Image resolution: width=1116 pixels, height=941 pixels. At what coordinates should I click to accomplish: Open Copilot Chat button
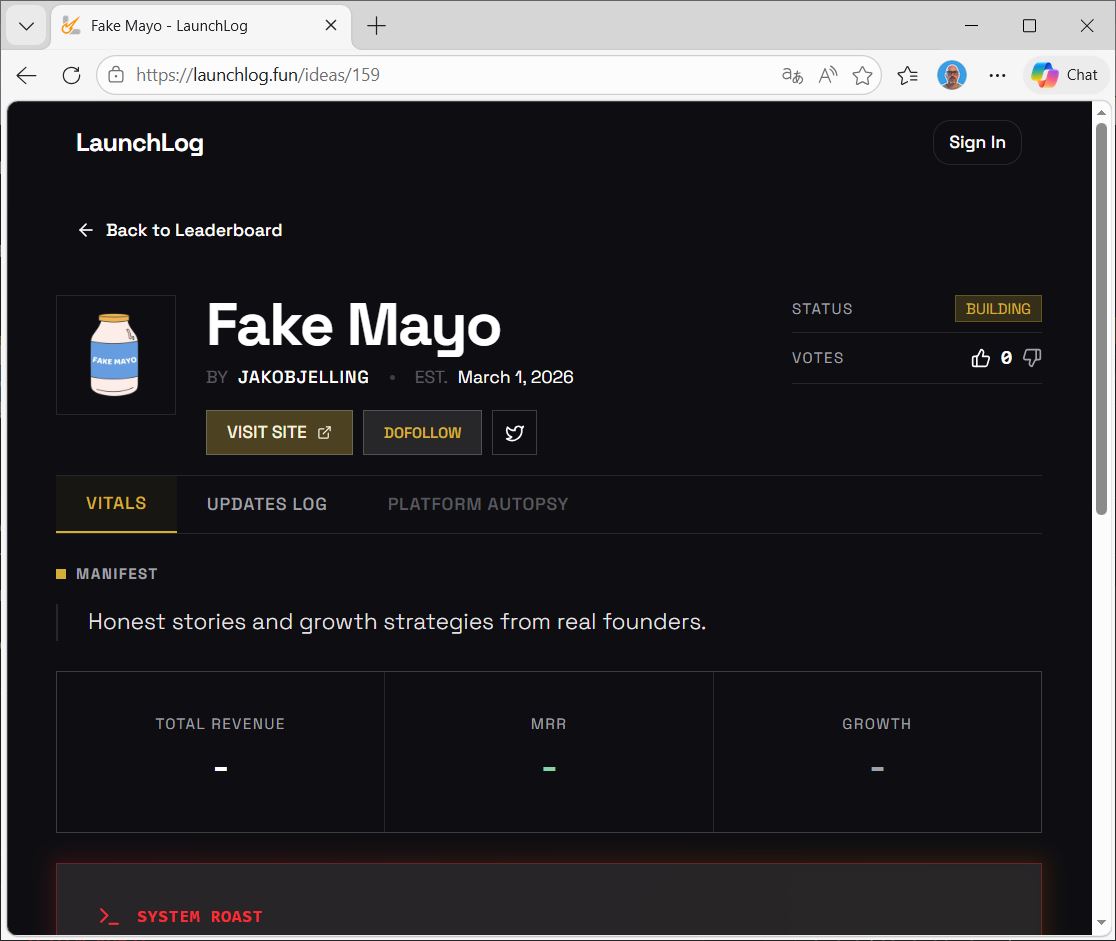pyautogui.click(x=1065, y=75)
